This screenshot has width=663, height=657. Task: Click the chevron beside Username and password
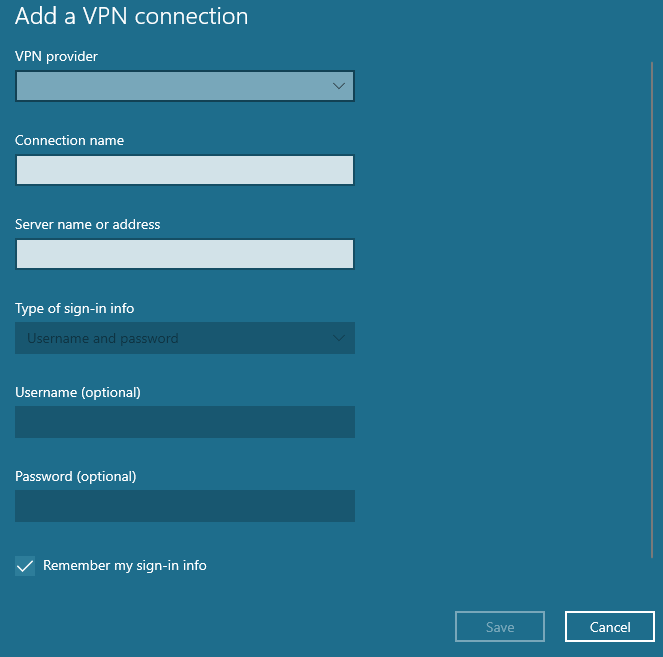tap(338, 339)
